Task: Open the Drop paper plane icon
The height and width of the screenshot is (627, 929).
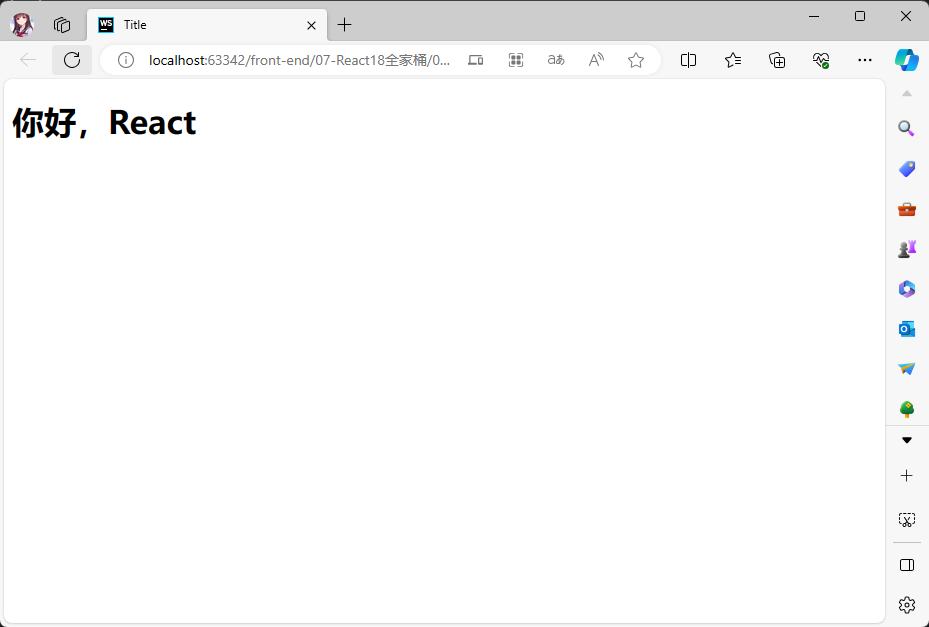Action: 907,369
